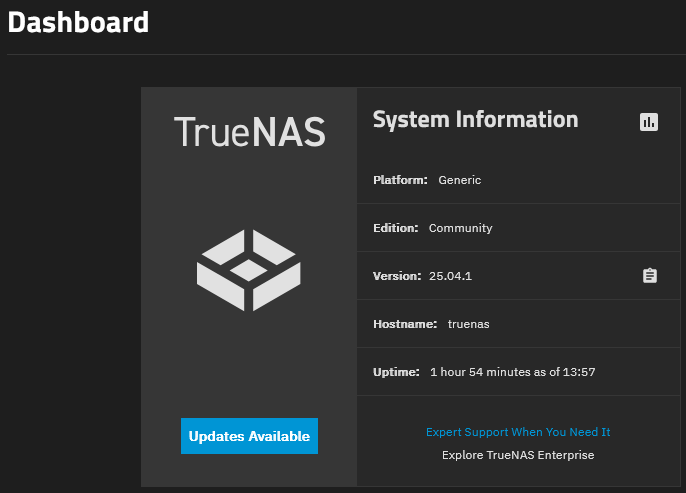686x493 pixels.
Task: Click the Updates Available button
Action: [249, 436]
